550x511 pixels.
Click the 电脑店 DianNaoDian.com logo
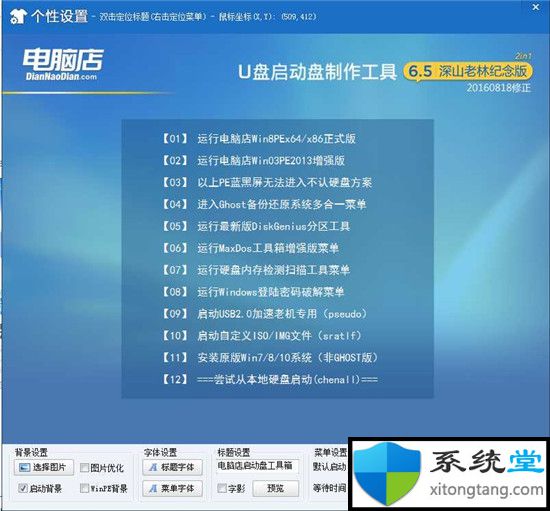63,65
